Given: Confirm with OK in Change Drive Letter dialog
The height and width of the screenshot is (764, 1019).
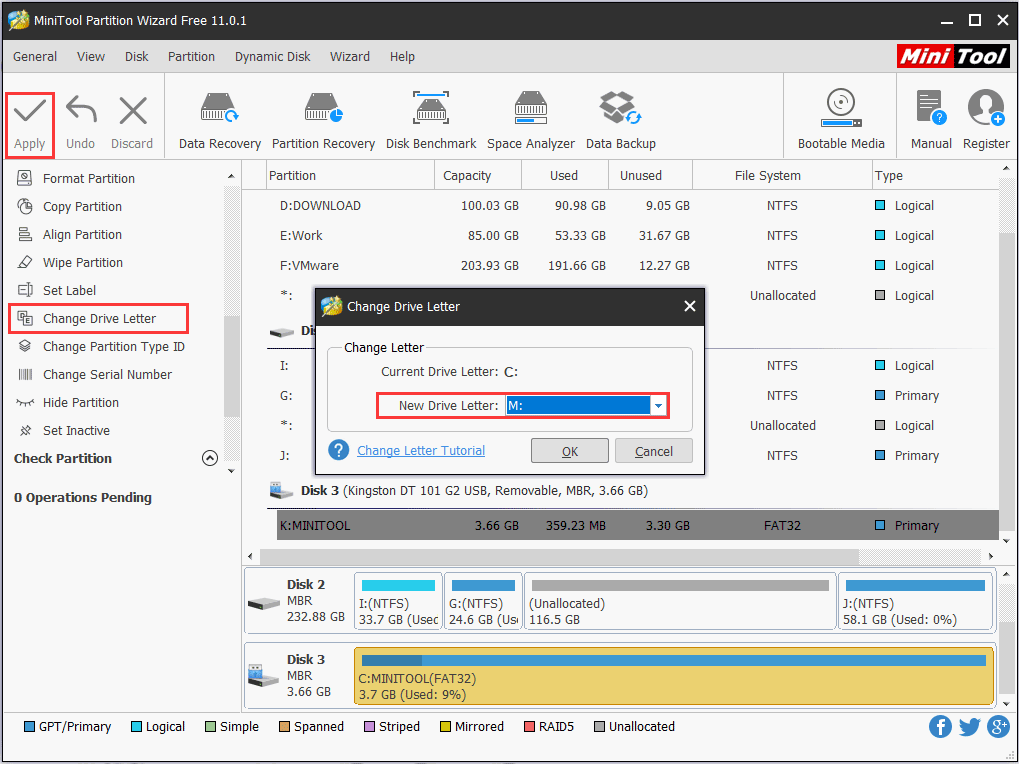Looking at the screenshot, I should coord(570,451).
